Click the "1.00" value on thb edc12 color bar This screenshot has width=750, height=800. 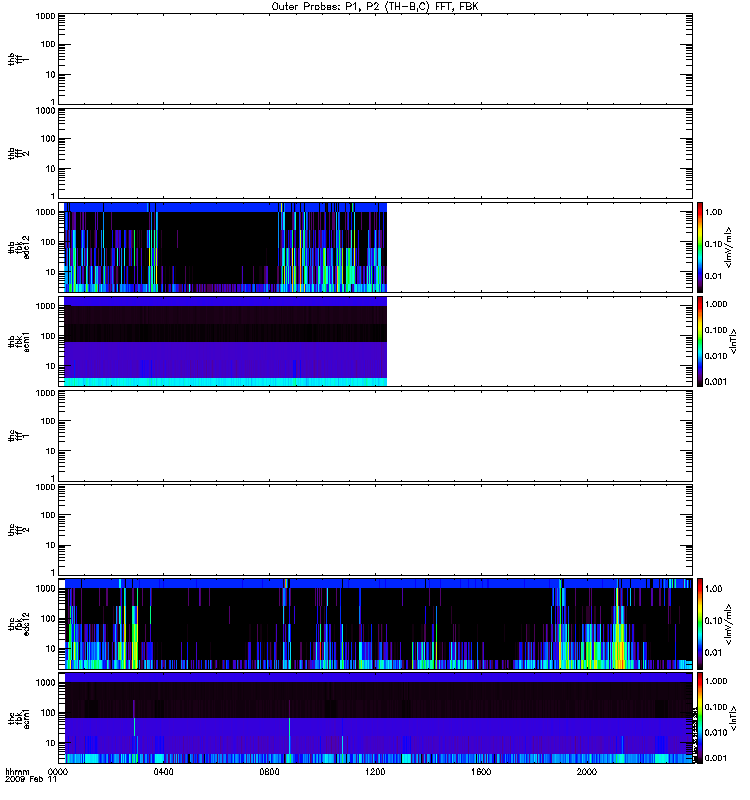pos(714,212)
